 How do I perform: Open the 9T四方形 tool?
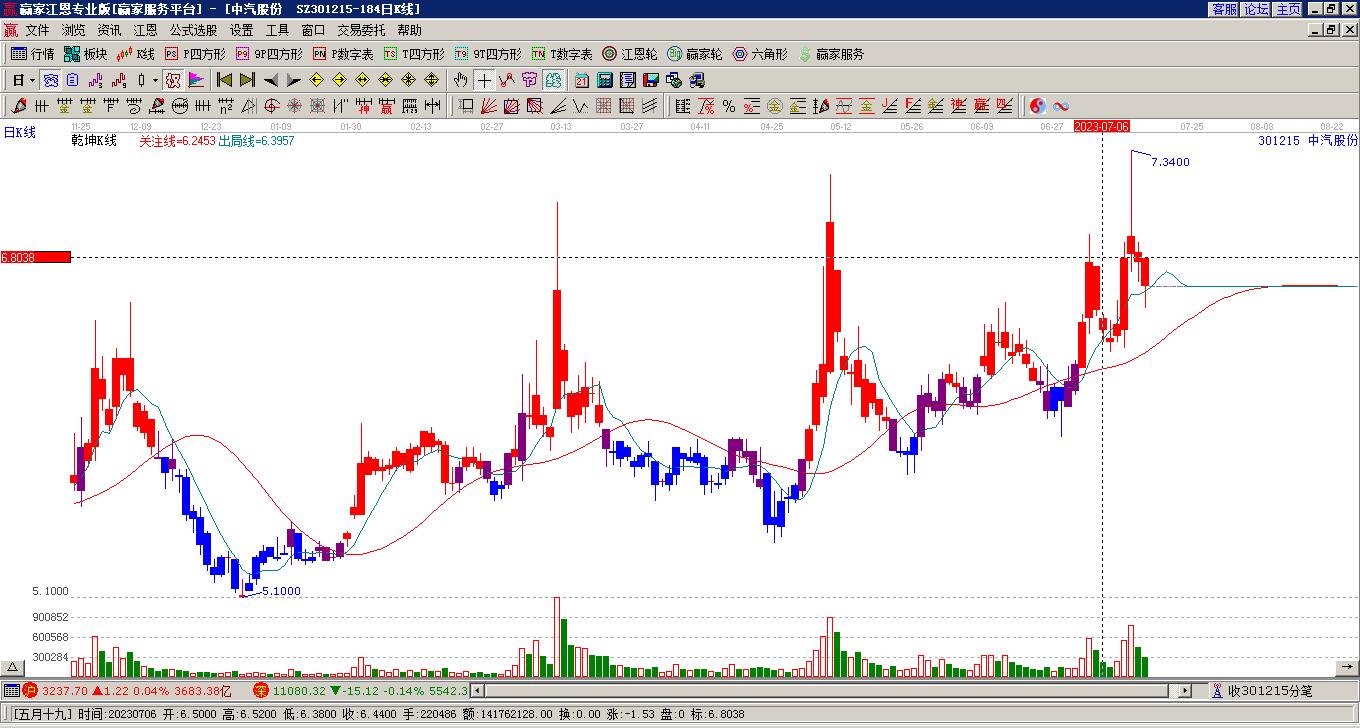point(488,54)
